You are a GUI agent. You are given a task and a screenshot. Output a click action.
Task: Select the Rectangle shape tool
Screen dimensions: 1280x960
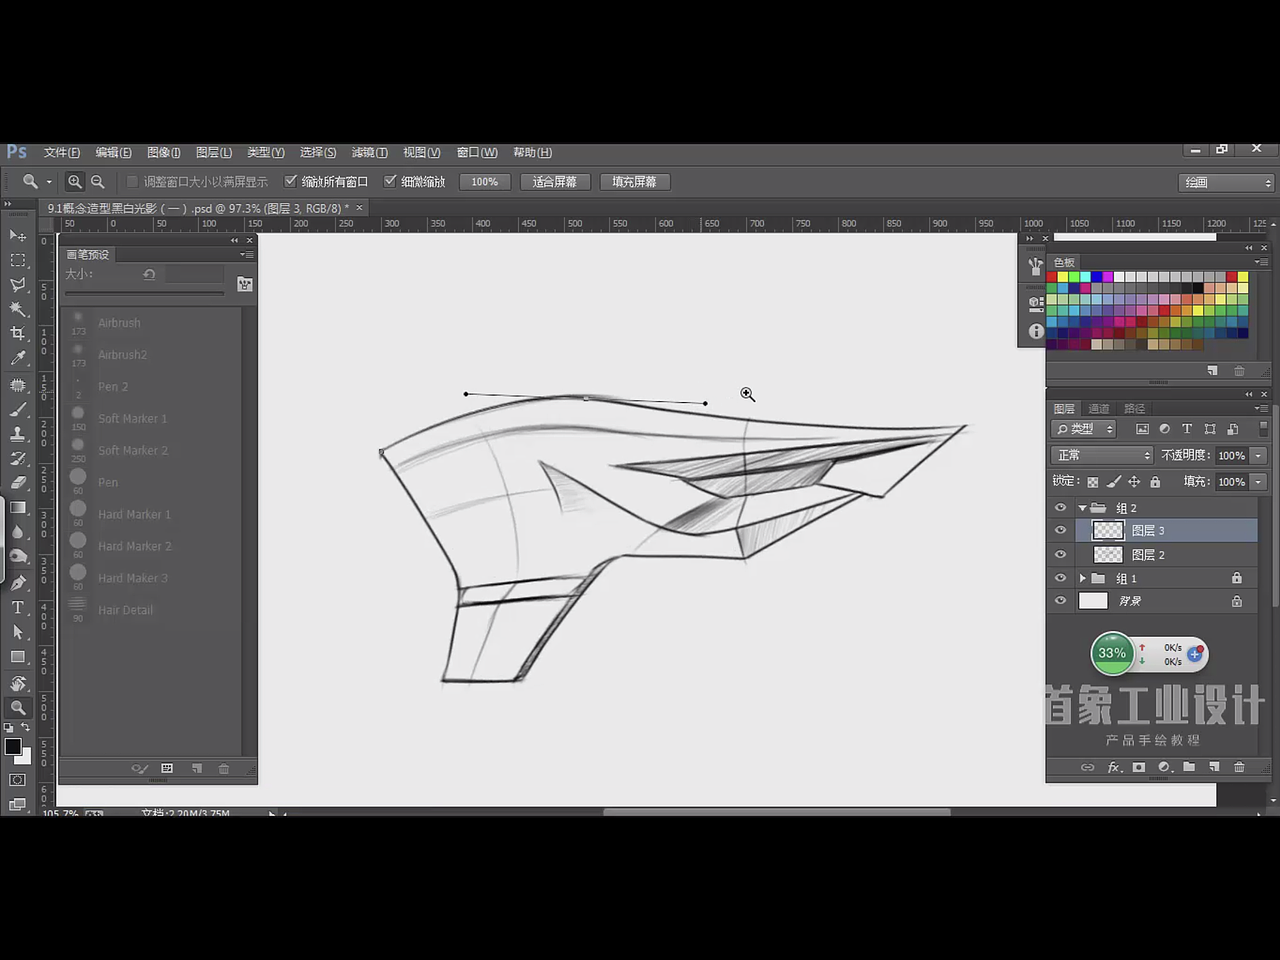coord(18,657)
